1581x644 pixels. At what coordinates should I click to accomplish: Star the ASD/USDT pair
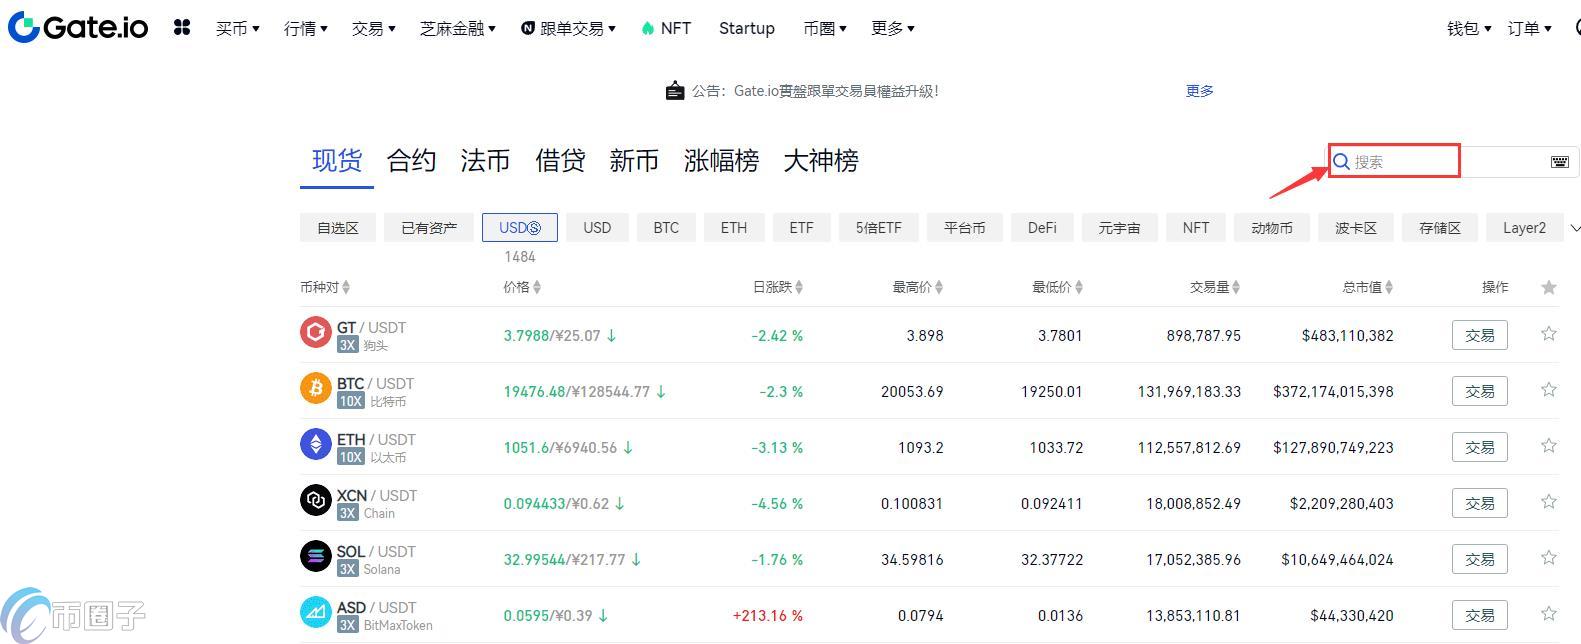pyautogui.click(x=1548, y=614)
